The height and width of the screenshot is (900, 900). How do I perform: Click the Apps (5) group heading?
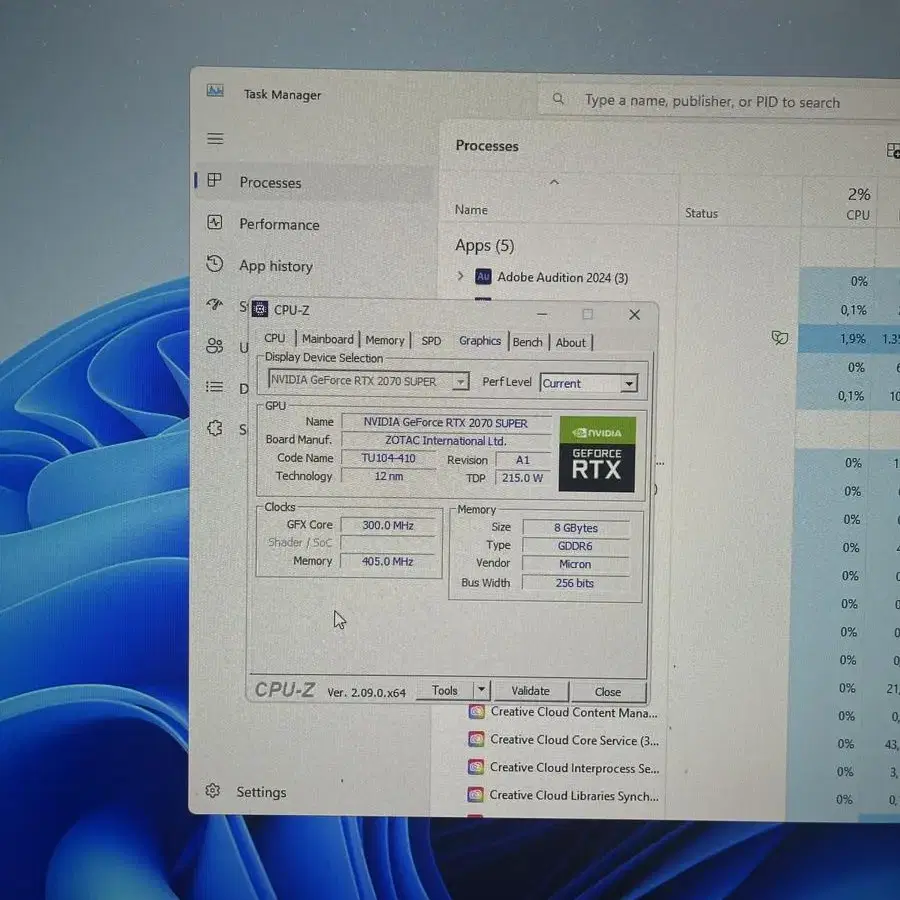(x=484, y=246)
